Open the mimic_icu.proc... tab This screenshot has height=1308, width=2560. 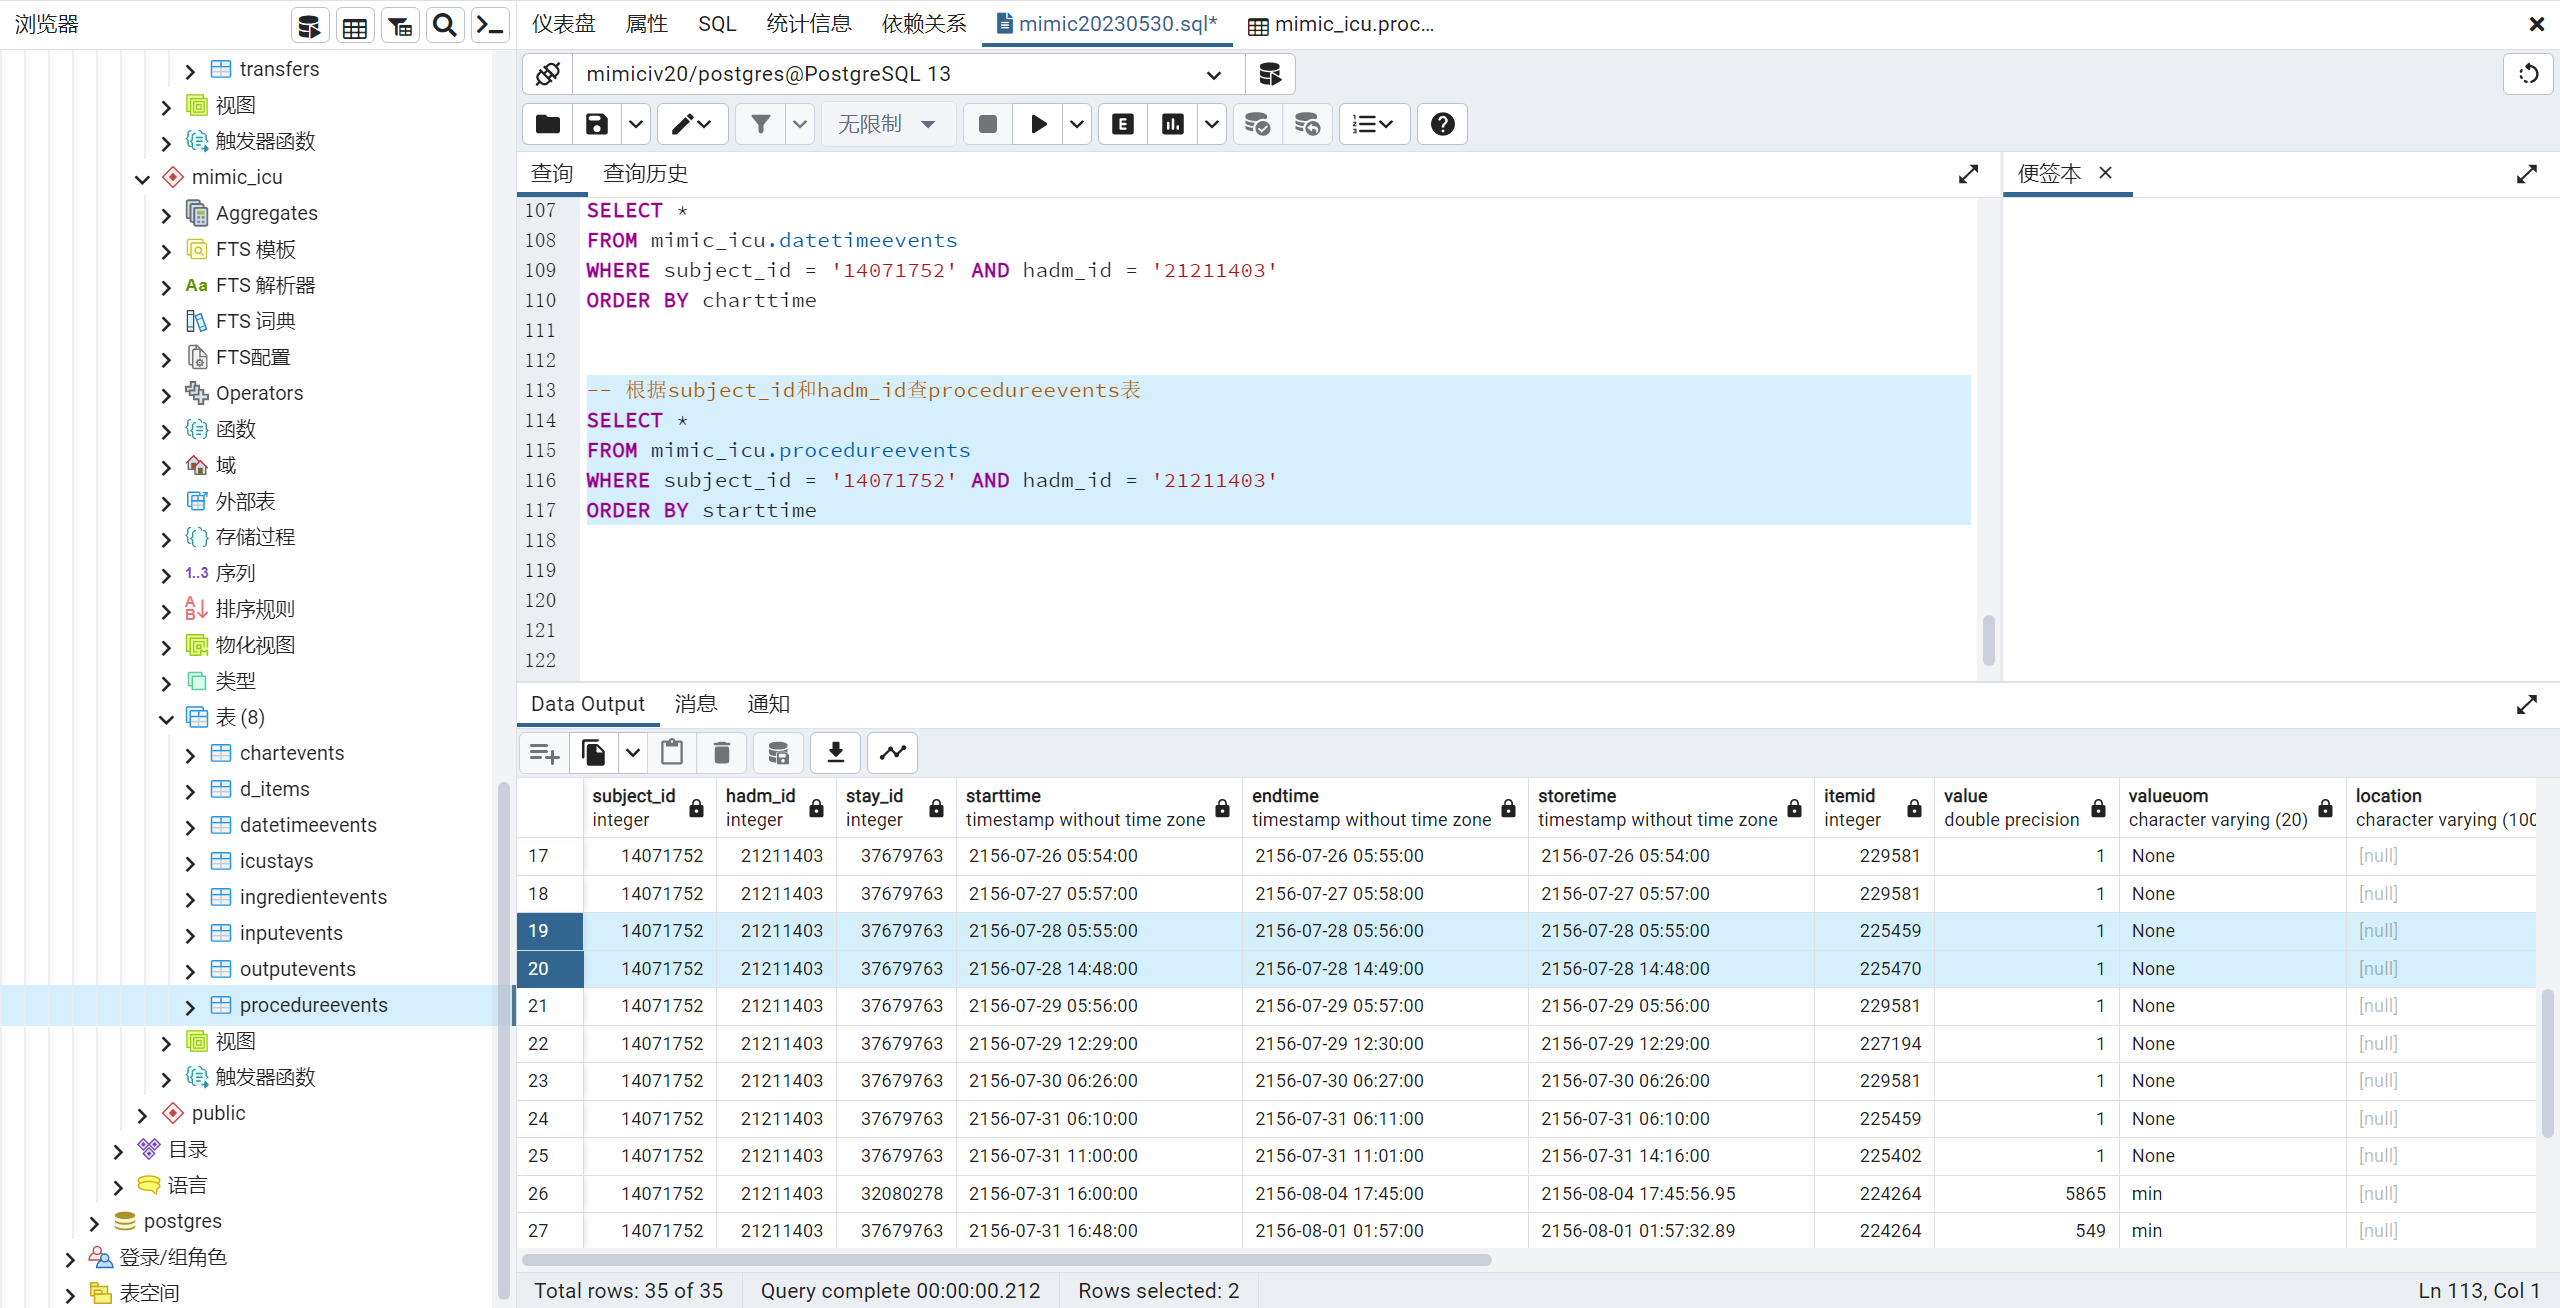click(1342, 24)
